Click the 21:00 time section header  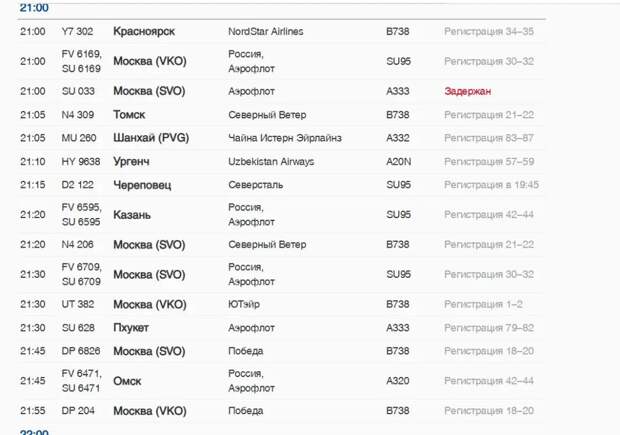pyautogui.click(x=34, y=8)
